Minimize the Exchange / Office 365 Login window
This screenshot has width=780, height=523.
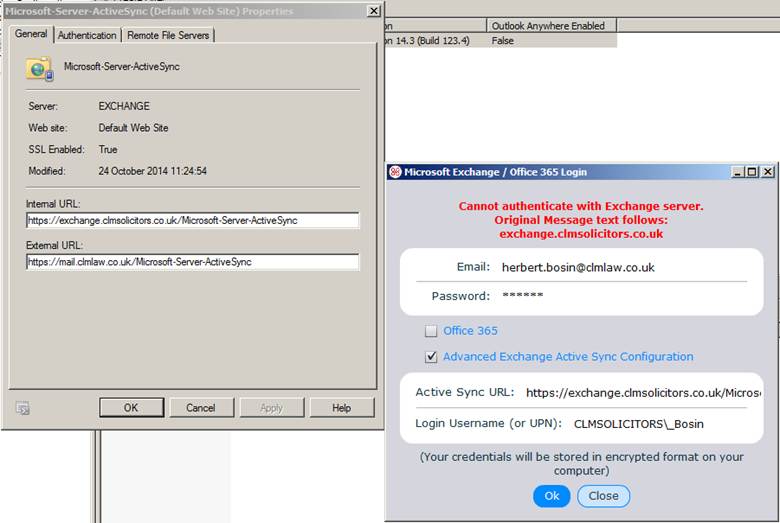pos(738,172)
